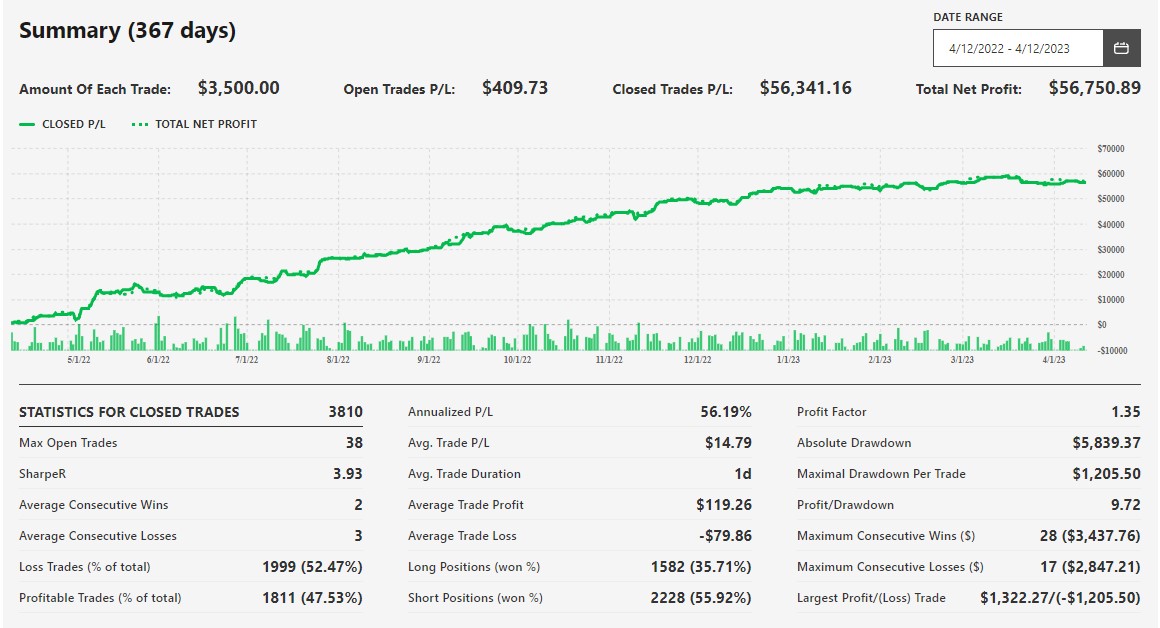Click the STATISTICS FOR CLOSED TRADES header
Image resolution: width=1160 pixels, height=628 pixels.
tap(129, 412)
